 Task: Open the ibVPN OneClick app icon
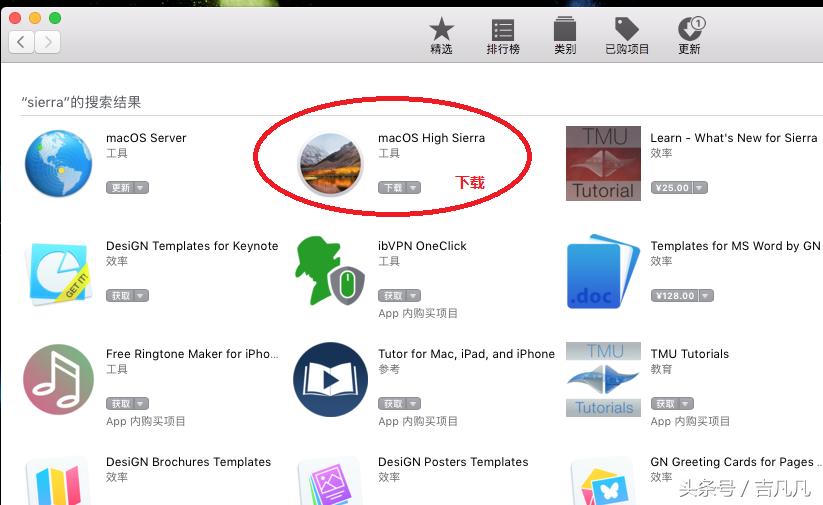330,271
